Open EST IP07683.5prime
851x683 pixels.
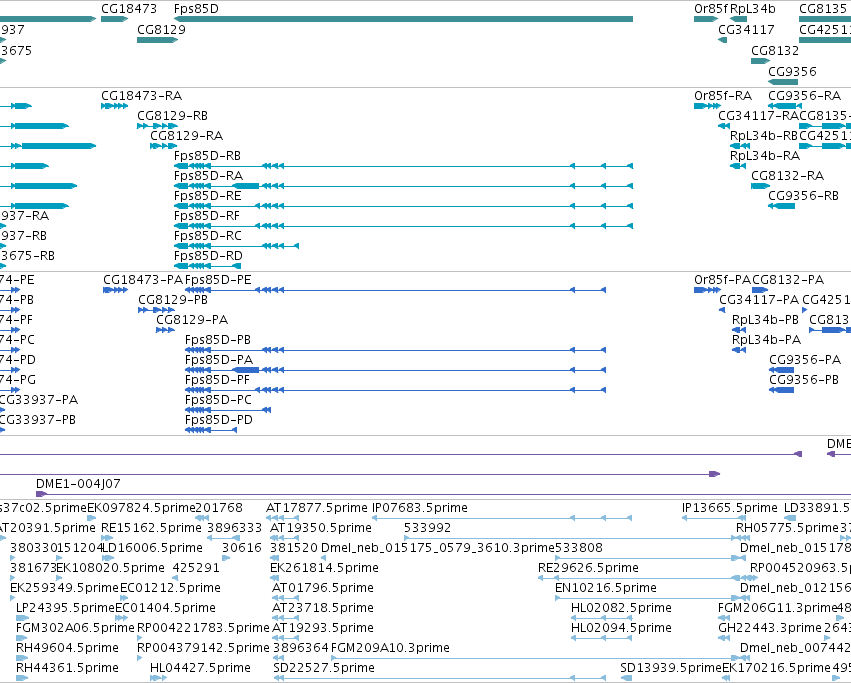point(420,508)
